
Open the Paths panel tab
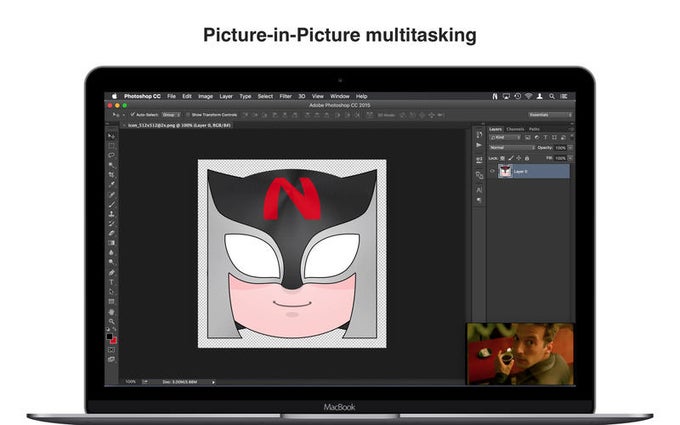tap(534, 129)
